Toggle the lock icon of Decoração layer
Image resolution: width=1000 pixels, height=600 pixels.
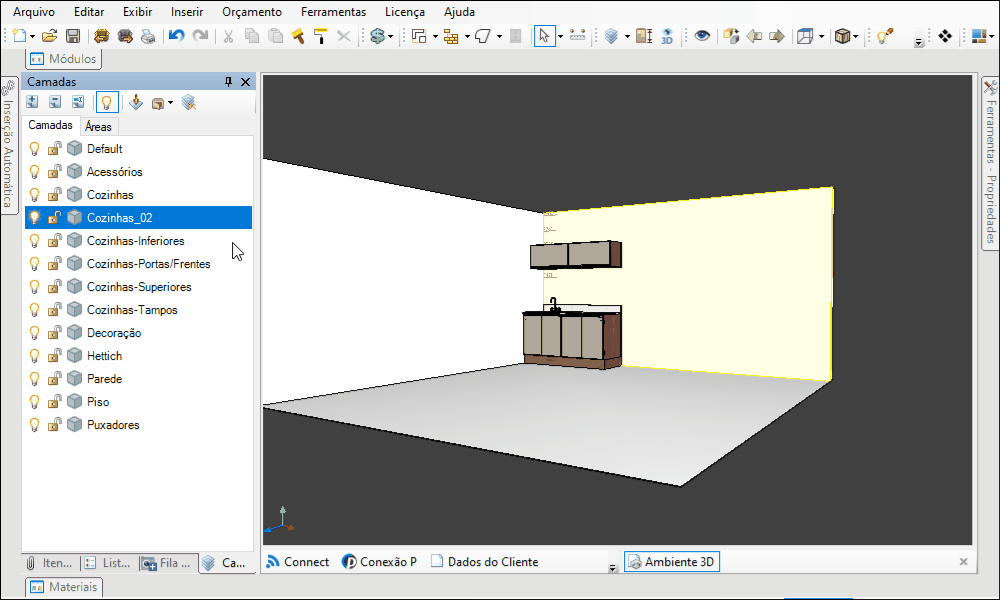[x=55, y=332]
